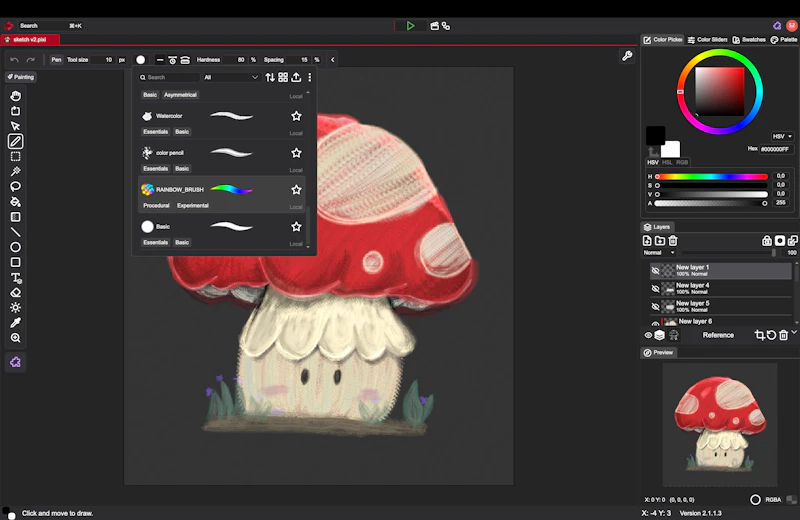This screenshot has height=520, width=800.
Task: Switch to Color Sliders tab
Action: click(x=707, y=40)
